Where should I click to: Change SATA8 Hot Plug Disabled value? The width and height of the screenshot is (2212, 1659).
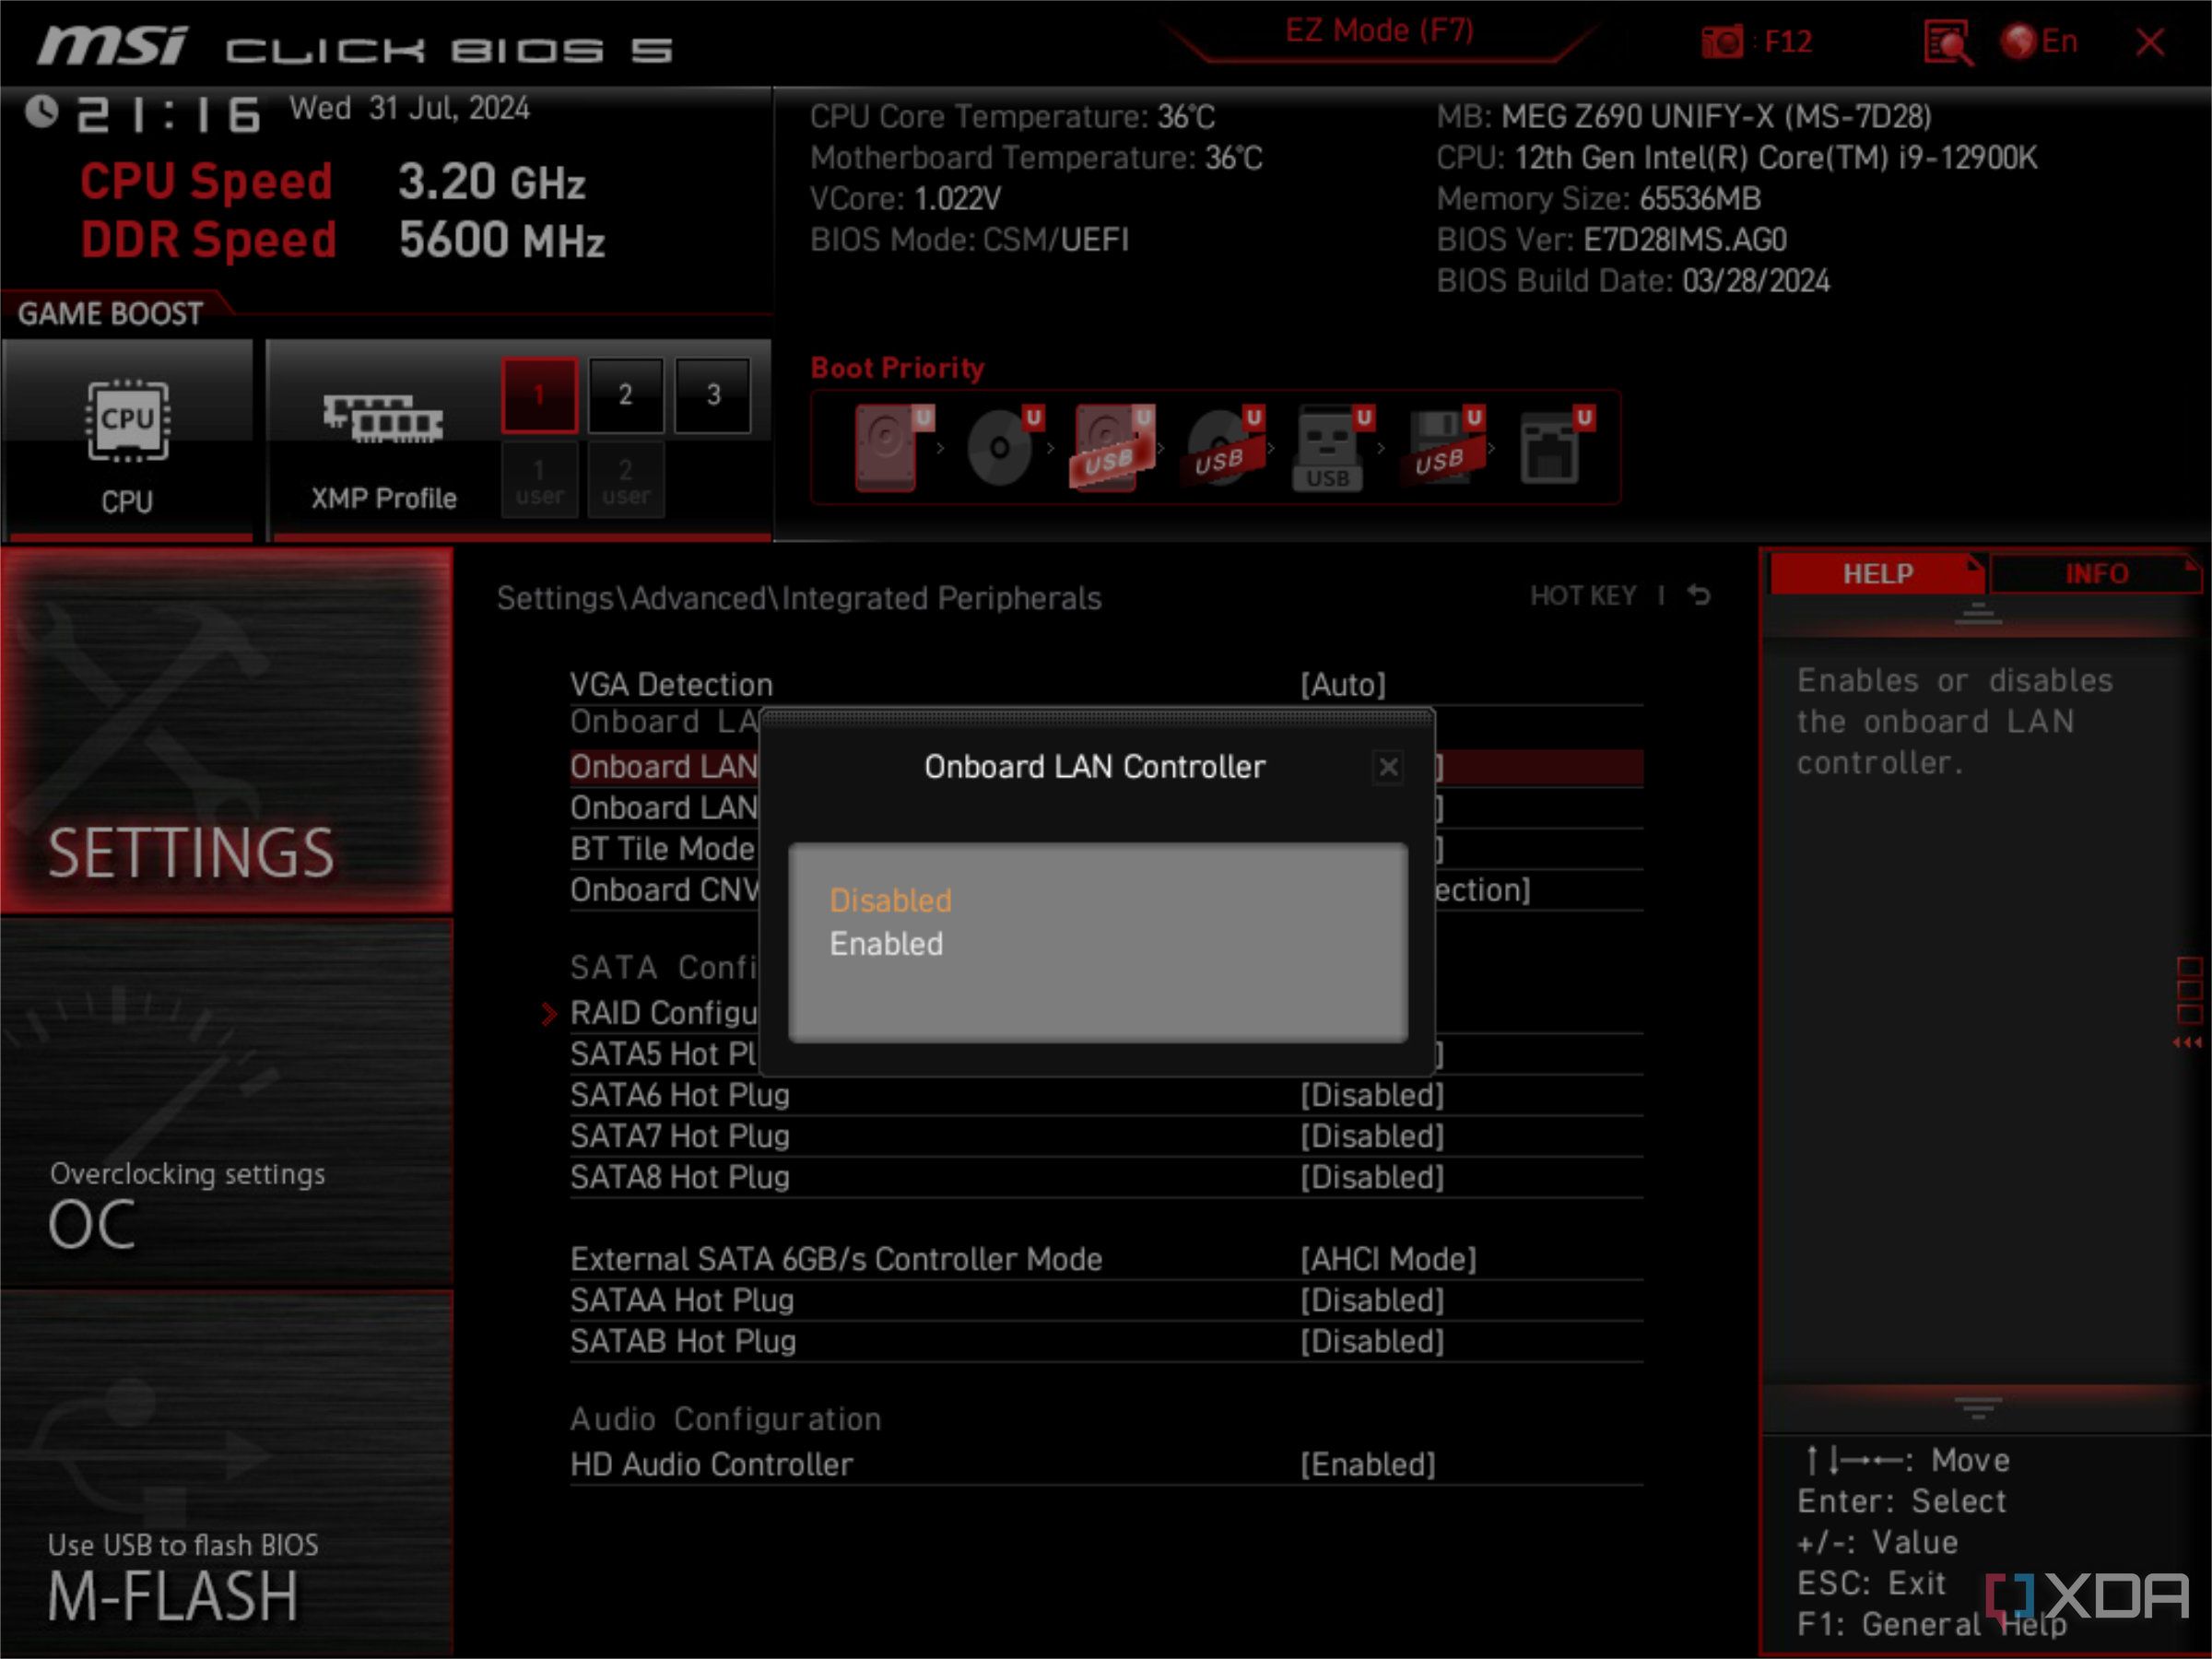pyautogui.click(x=1372, y=1177)
